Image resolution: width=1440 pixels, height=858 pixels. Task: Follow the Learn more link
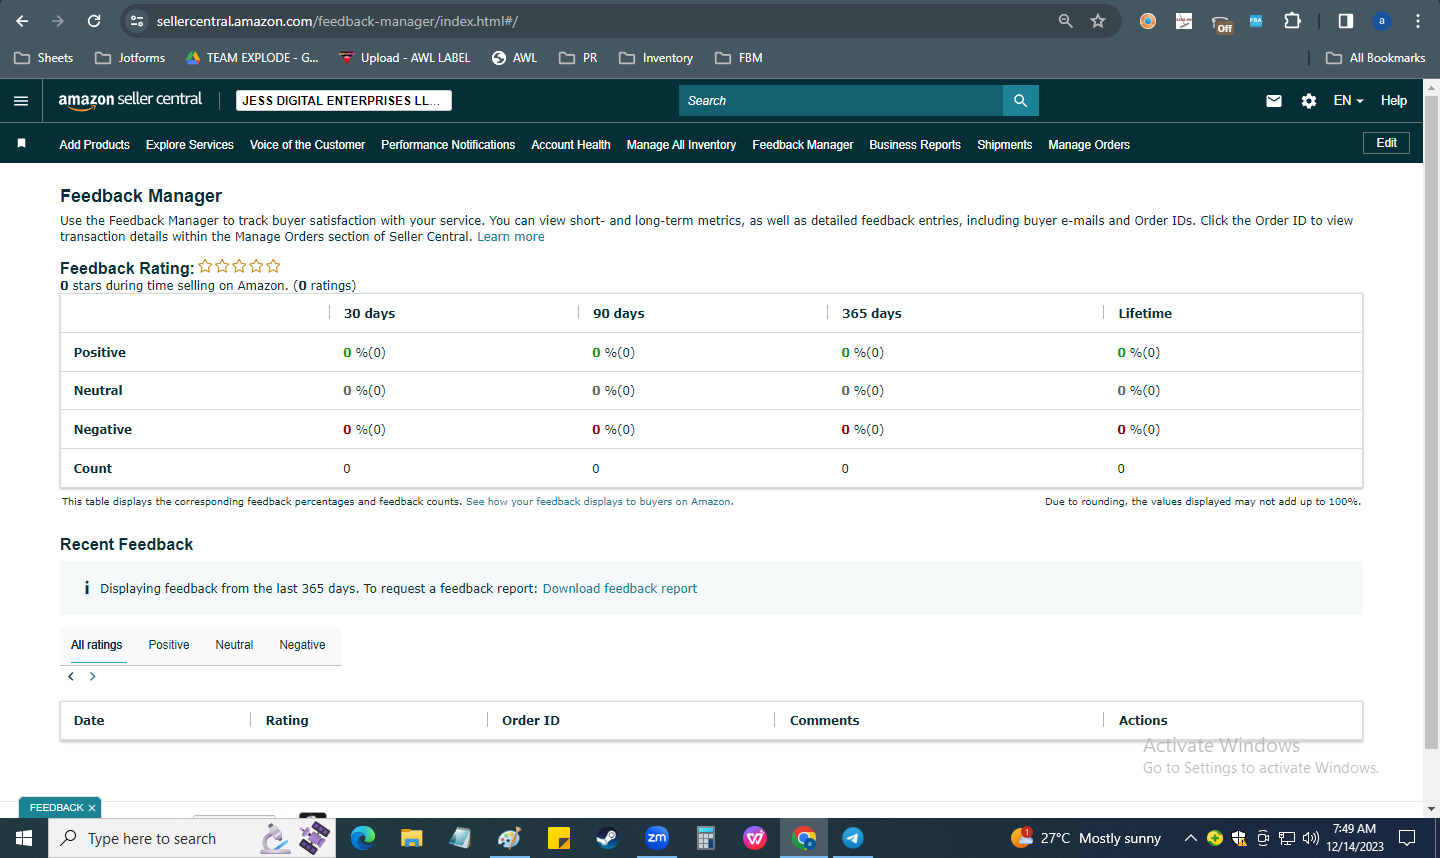pos(511,237)
